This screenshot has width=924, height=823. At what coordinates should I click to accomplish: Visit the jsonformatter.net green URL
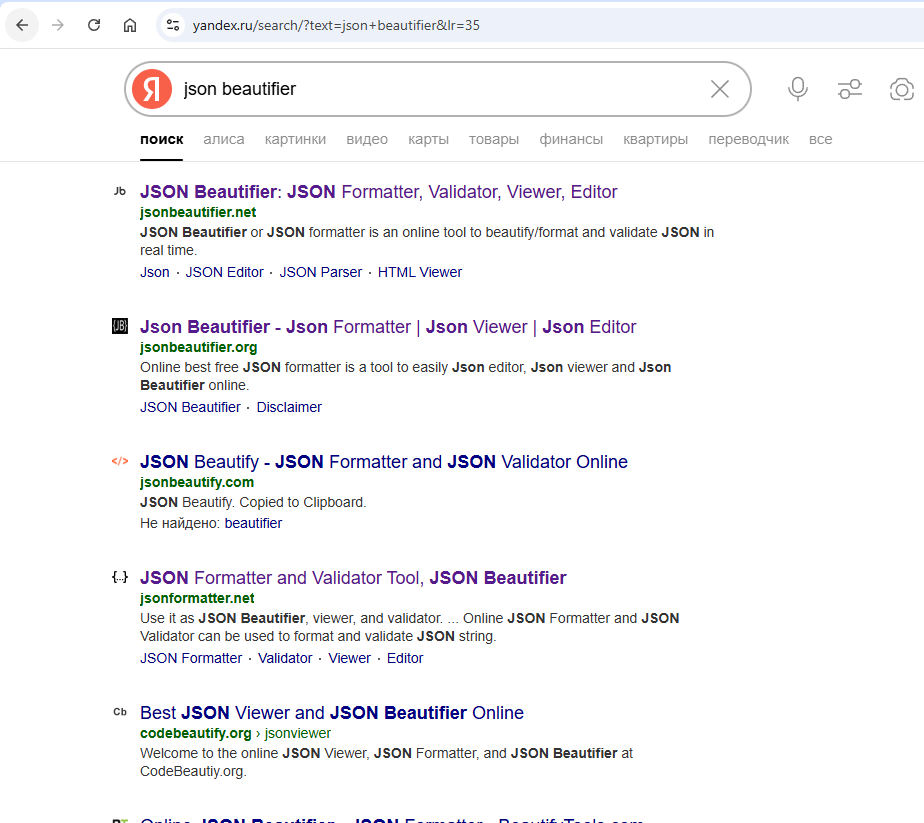pyautogui.click(x=197, y=598)
